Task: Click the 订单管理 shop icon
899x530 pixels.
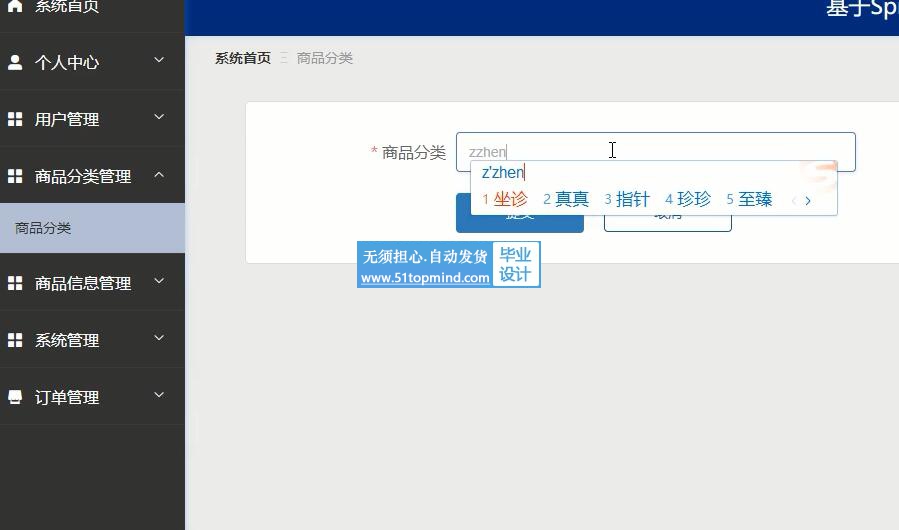Action: point(15,396)
